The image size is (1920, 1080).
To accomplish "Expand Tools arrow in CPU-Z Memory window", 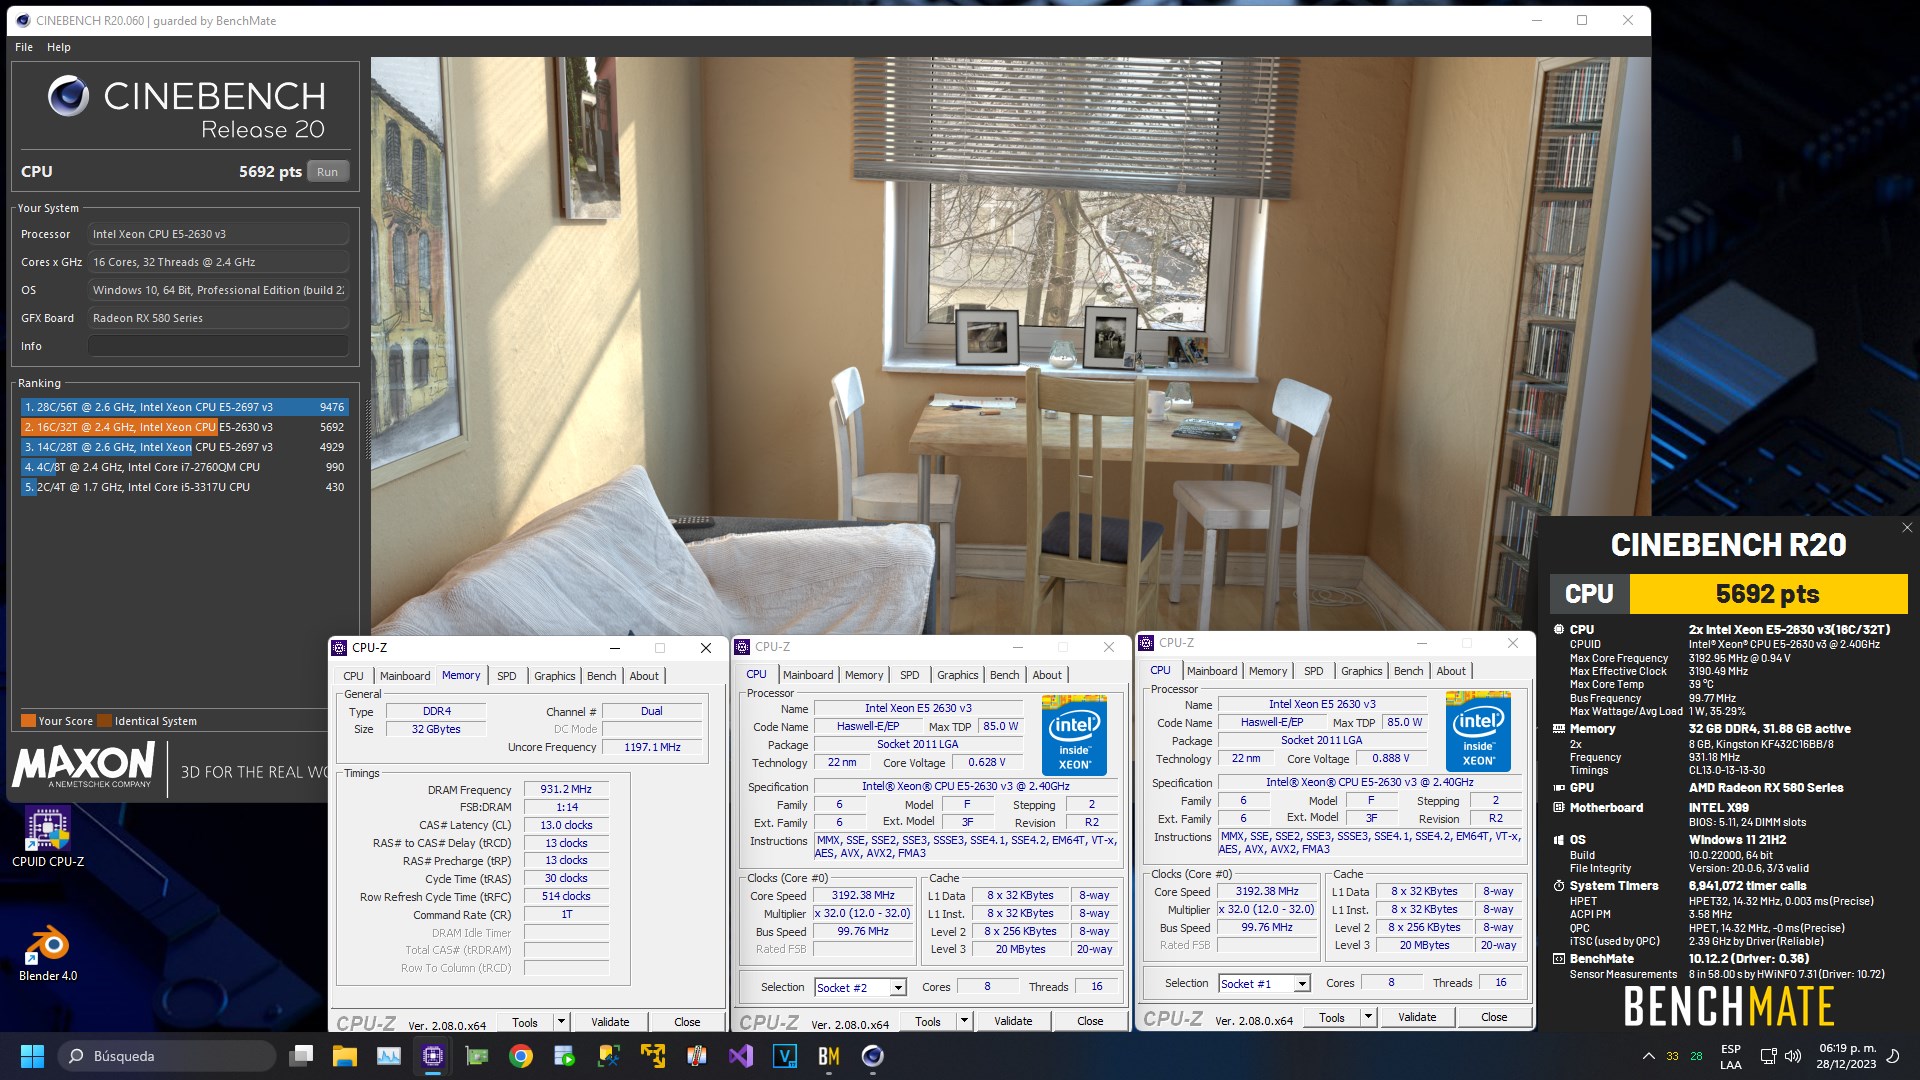I will click(x=561, y=1022).
